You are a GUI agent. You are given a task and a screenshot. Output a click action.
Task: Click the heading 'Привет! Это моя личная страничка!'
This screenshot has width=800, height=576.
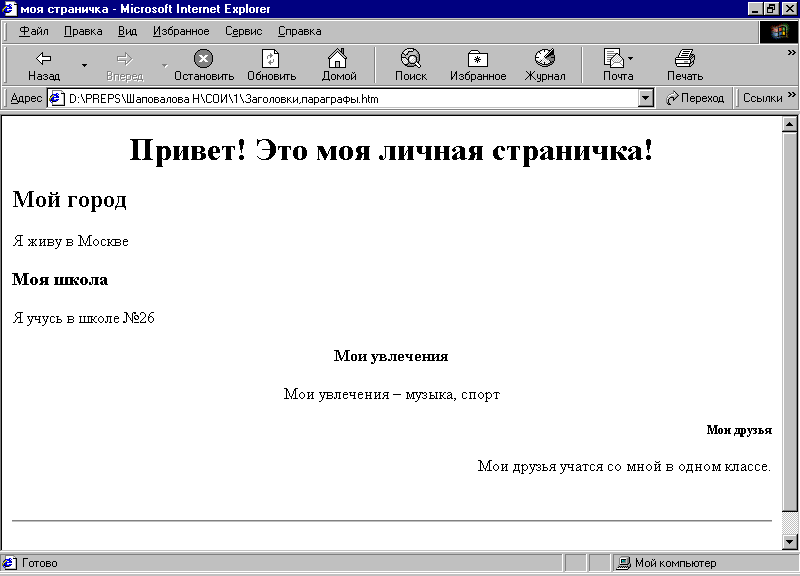pos(391,150)
